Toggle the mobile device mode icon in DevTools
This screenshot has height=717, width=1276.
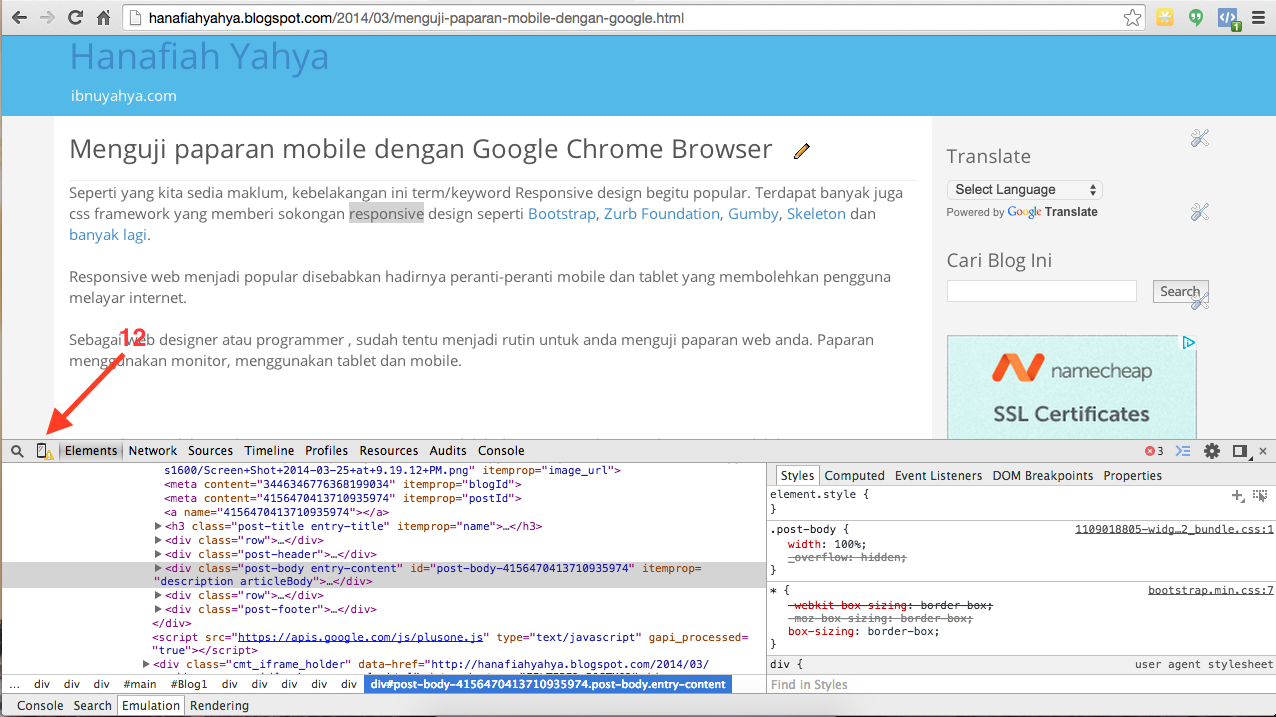[x=45, y=451]
